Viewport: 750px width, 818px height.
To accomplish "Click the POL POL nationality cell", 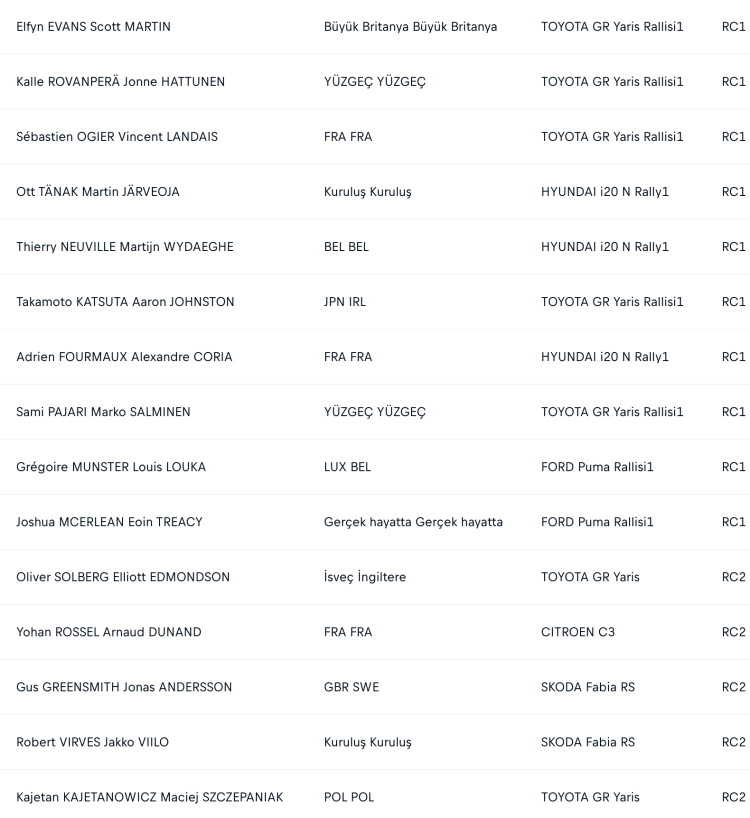I will pos(349,797).
